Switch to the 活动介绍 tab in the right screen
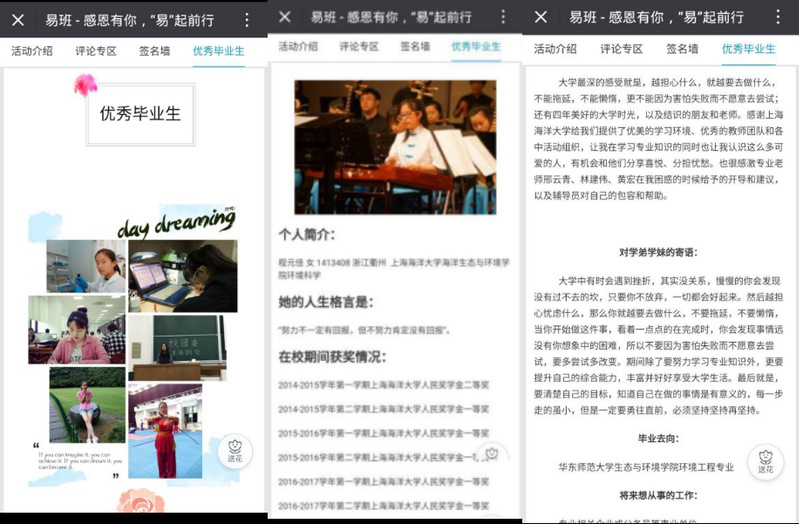The width and height of the screenshot is (799, 524). click(x=555, y=48)
